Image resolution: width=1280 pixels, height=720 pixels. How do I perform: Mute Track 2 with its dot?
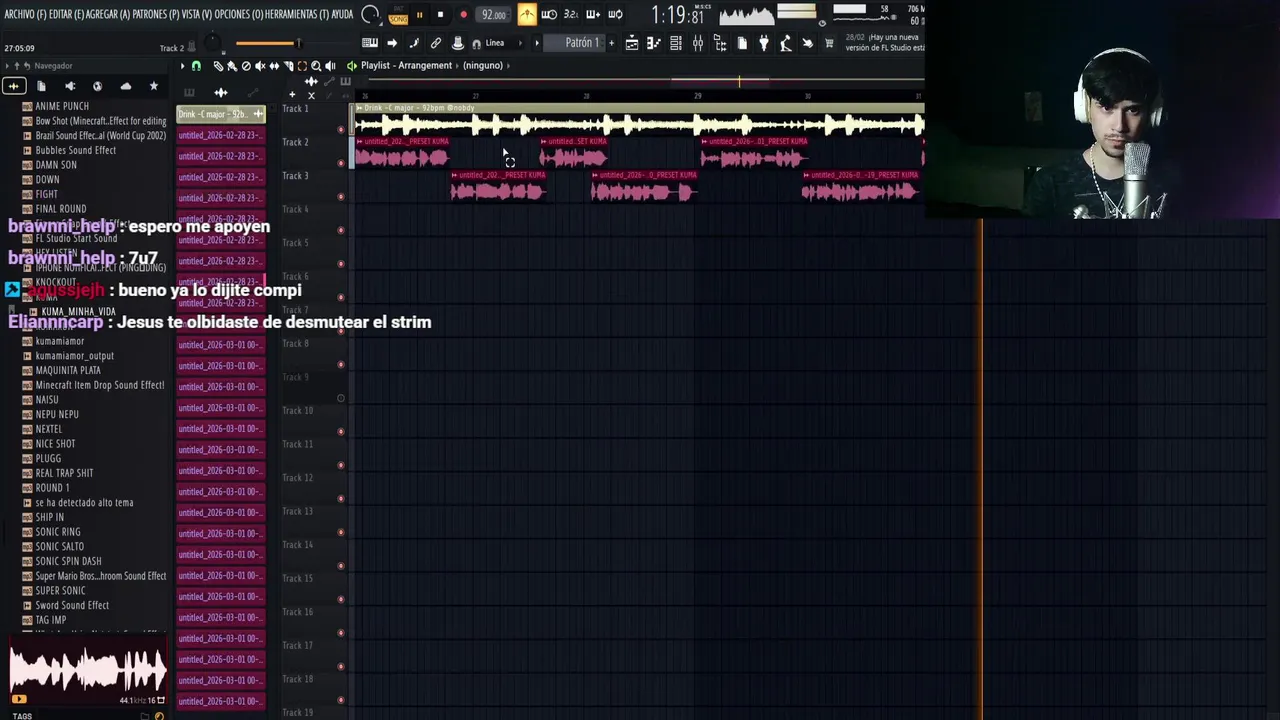coord(340,163)
